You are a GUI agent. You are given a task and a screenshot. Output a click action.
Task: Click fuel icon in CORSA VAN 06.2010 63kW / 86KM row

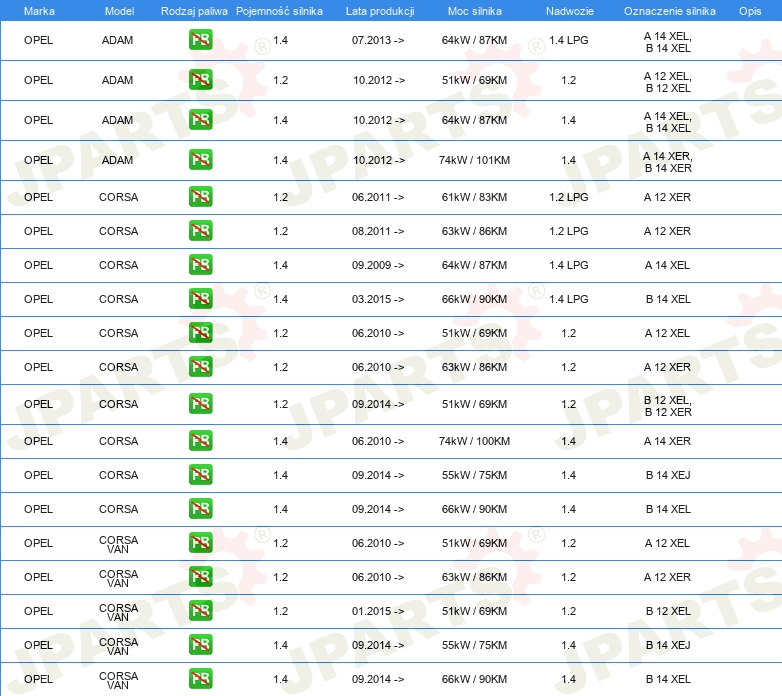pos(200,576)
